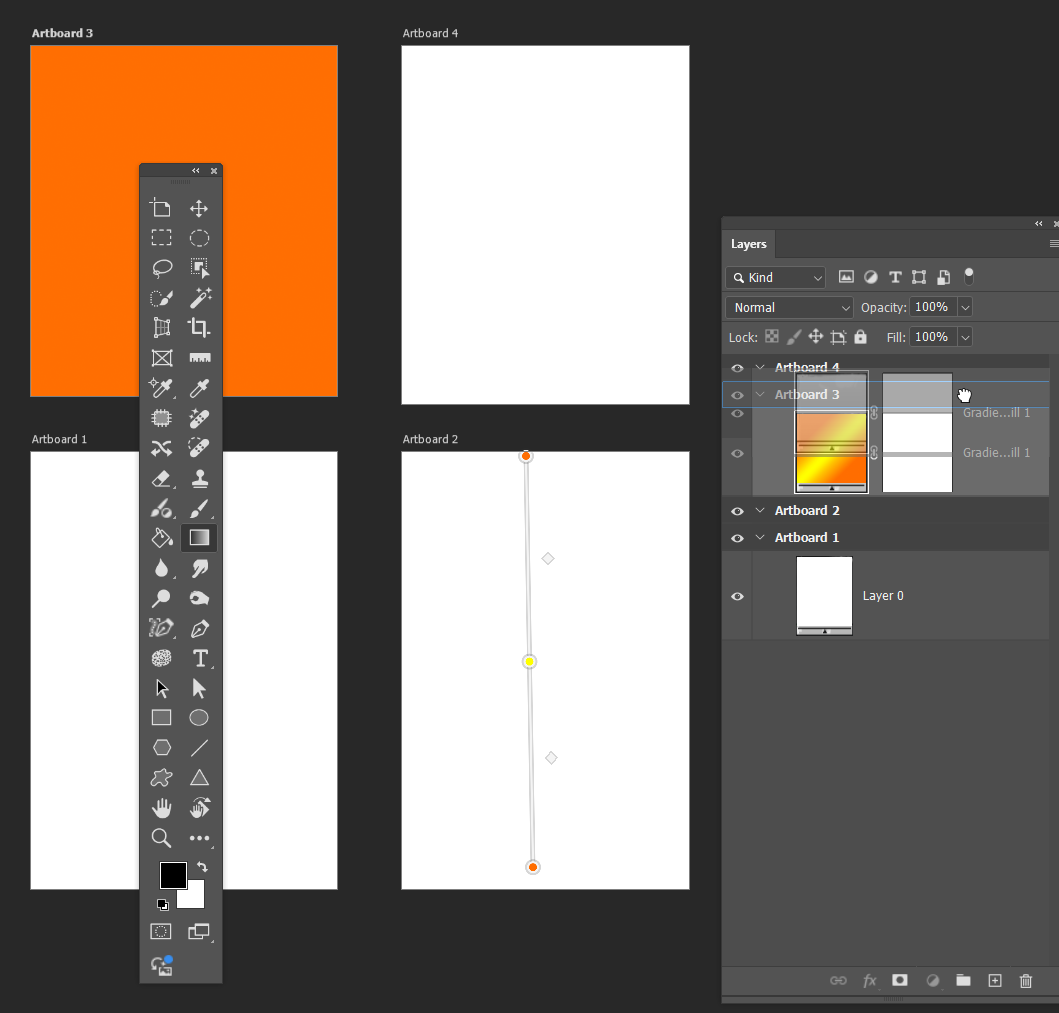Expand the Artboard 1 group
The height and width of the screenshot is (1013, 1059).
pos(759,537)
